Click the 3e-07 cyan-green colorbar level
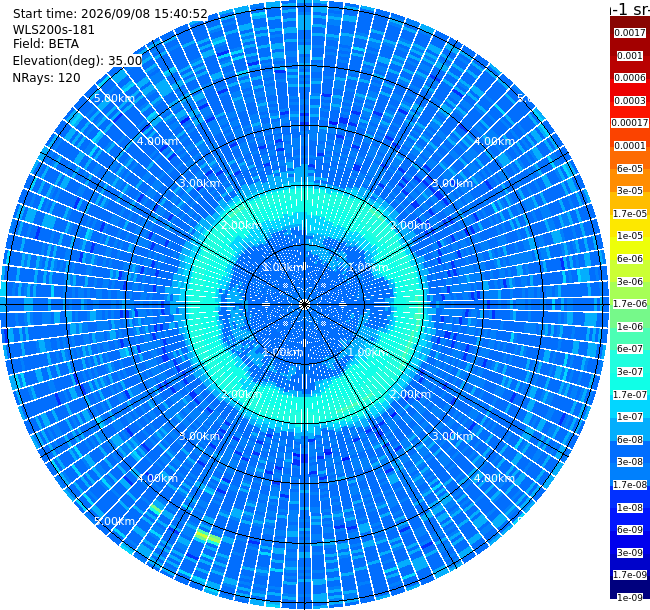This screenshot has height=610, width=650. tap(630, 372)
